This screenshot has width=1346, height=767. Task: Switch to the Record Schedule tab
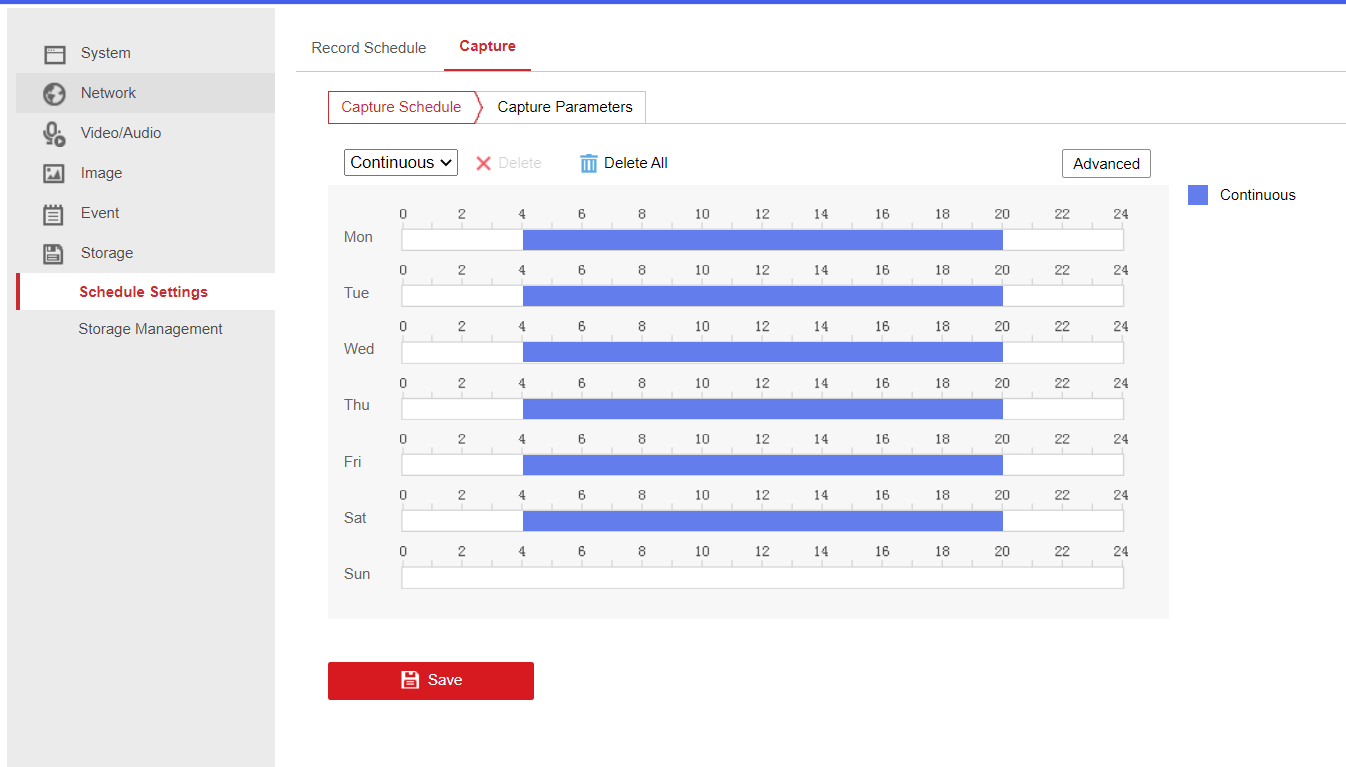click(x=368, y=48)
